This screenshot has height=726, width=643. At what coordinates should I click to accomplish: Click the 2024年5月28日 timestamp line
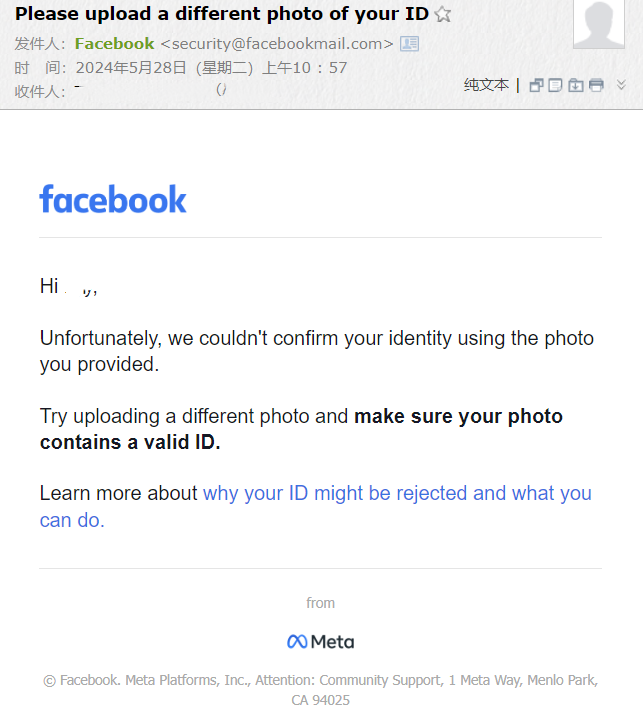(x=212, y=68)
